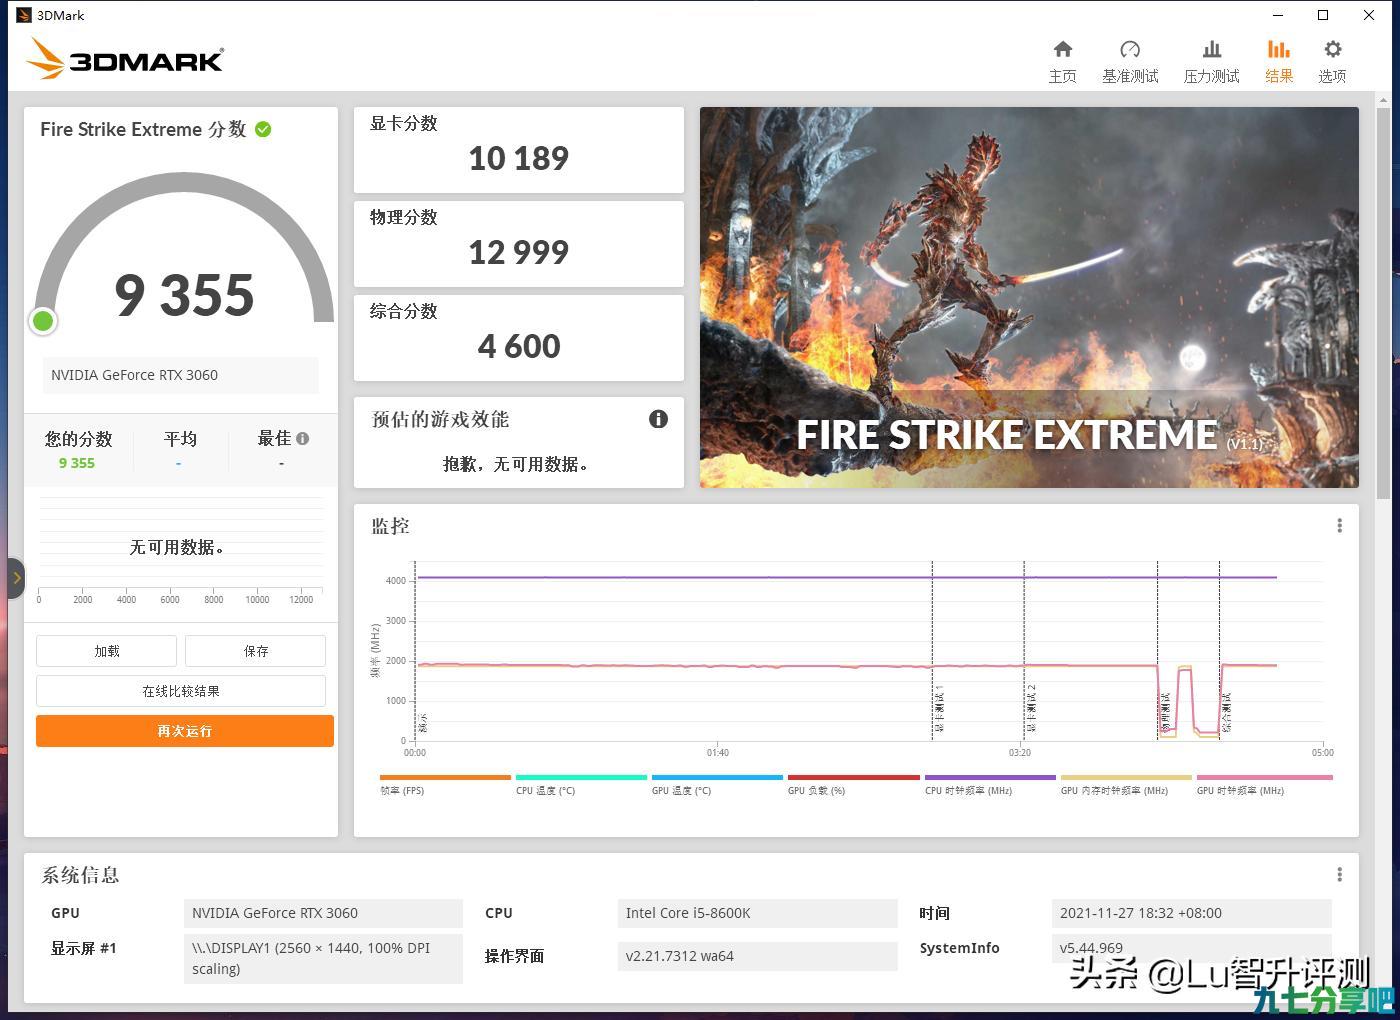Open the 主页 home tab

[x=1062, y=61]
